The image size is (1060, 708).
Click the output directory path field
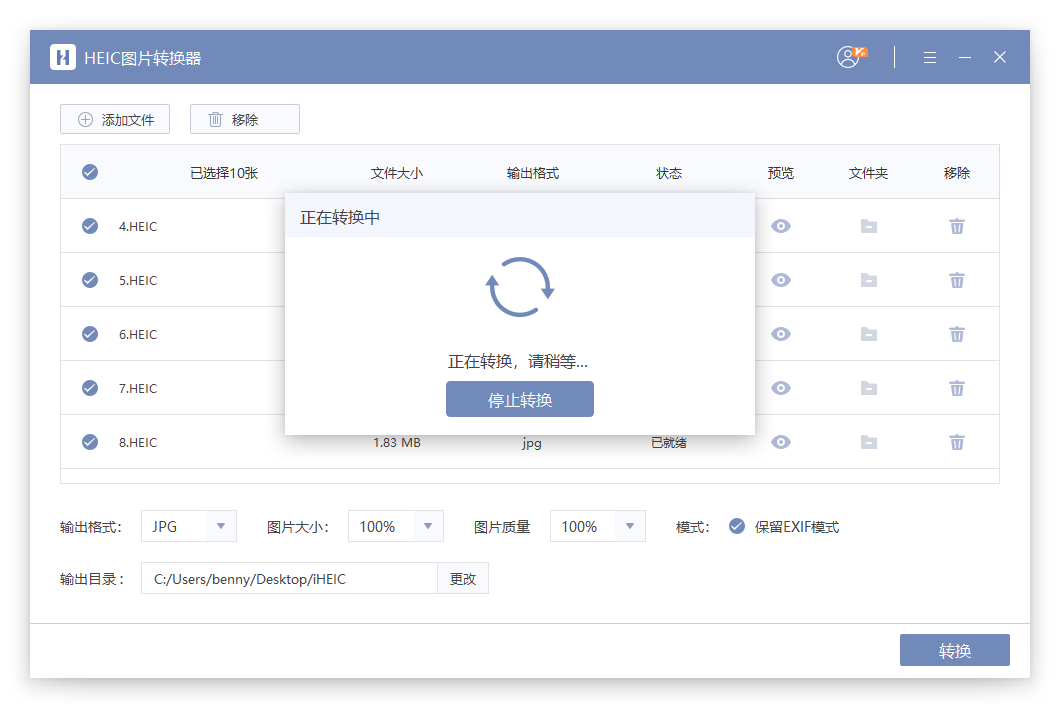pyautogui.click(x=288, y=578)
